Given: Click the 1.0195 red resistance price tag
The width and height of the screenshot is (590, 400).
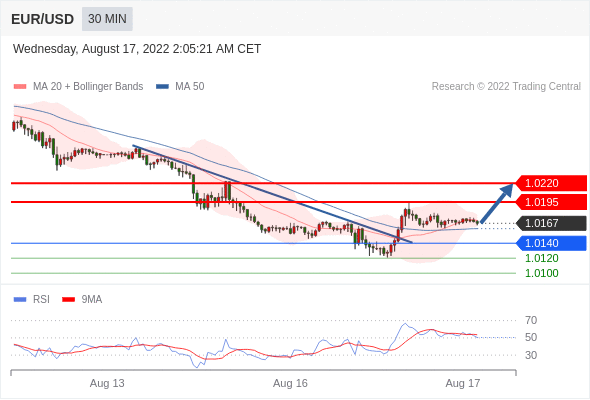Looking at the screenshot, I should point(551,202).
